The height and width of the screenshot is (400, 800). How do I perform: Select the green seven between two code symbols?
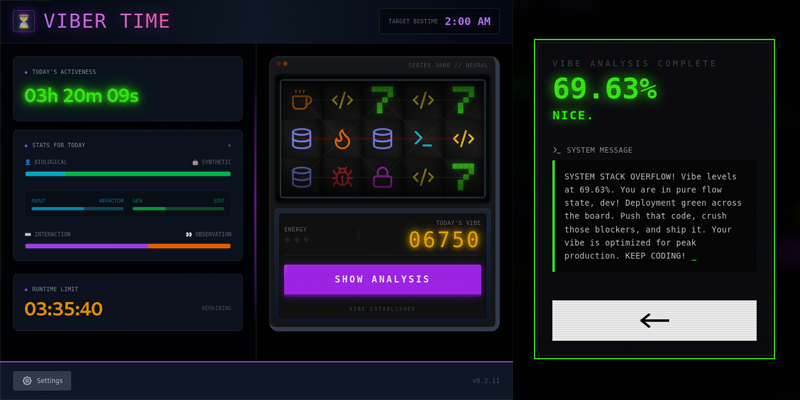coord(382,99)
